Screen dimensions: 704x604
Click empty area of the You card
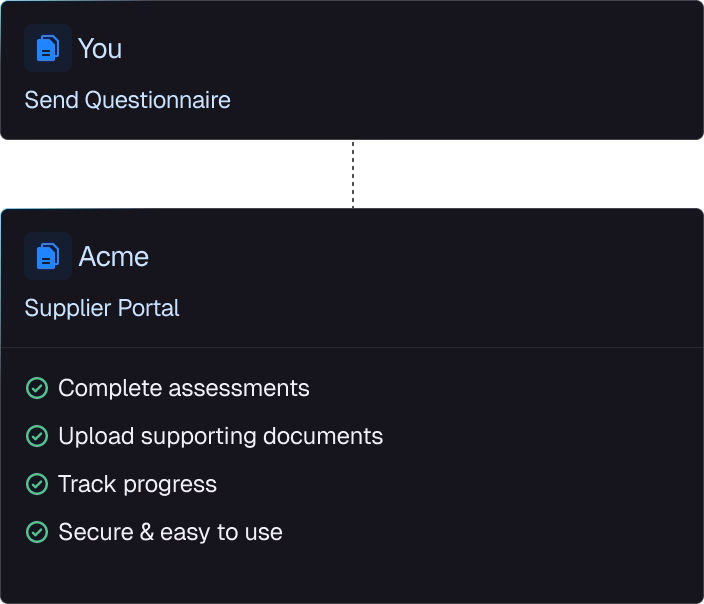point(449,70)
